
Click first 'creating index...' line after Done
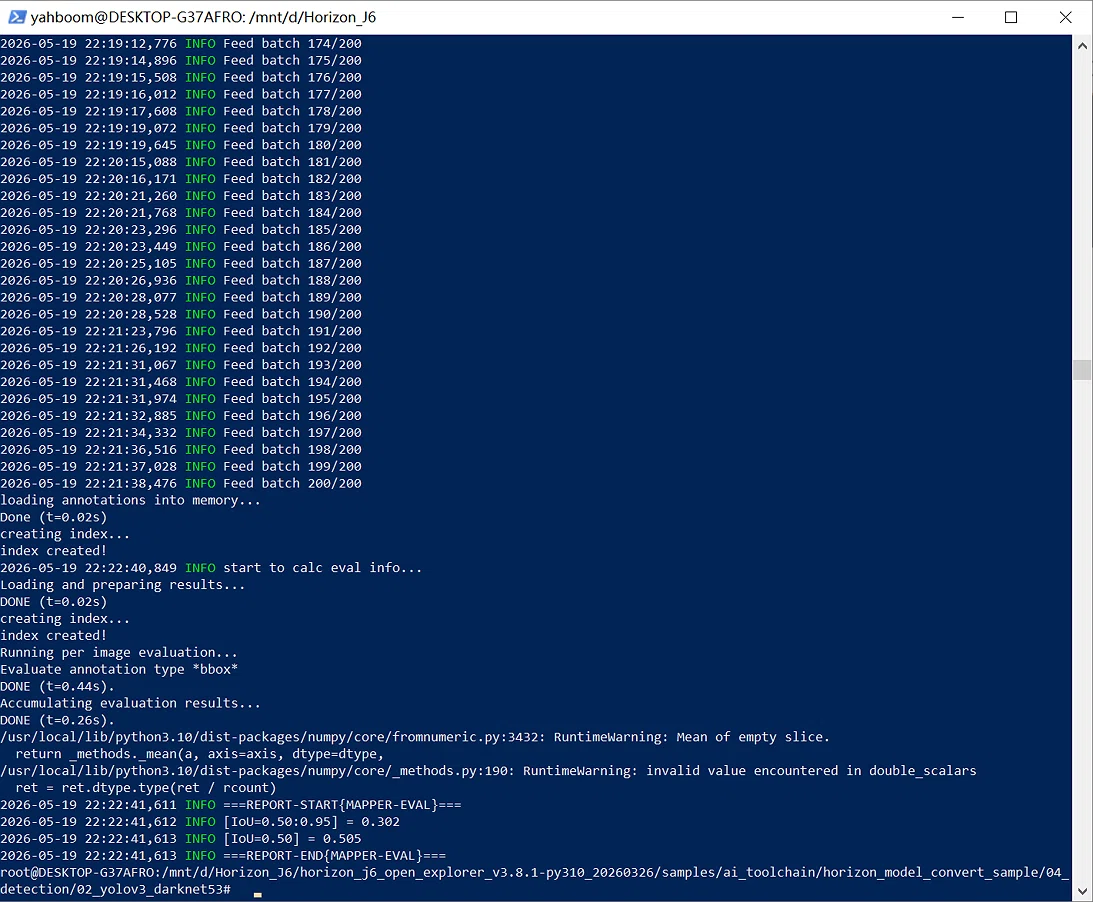coord(65,534)
